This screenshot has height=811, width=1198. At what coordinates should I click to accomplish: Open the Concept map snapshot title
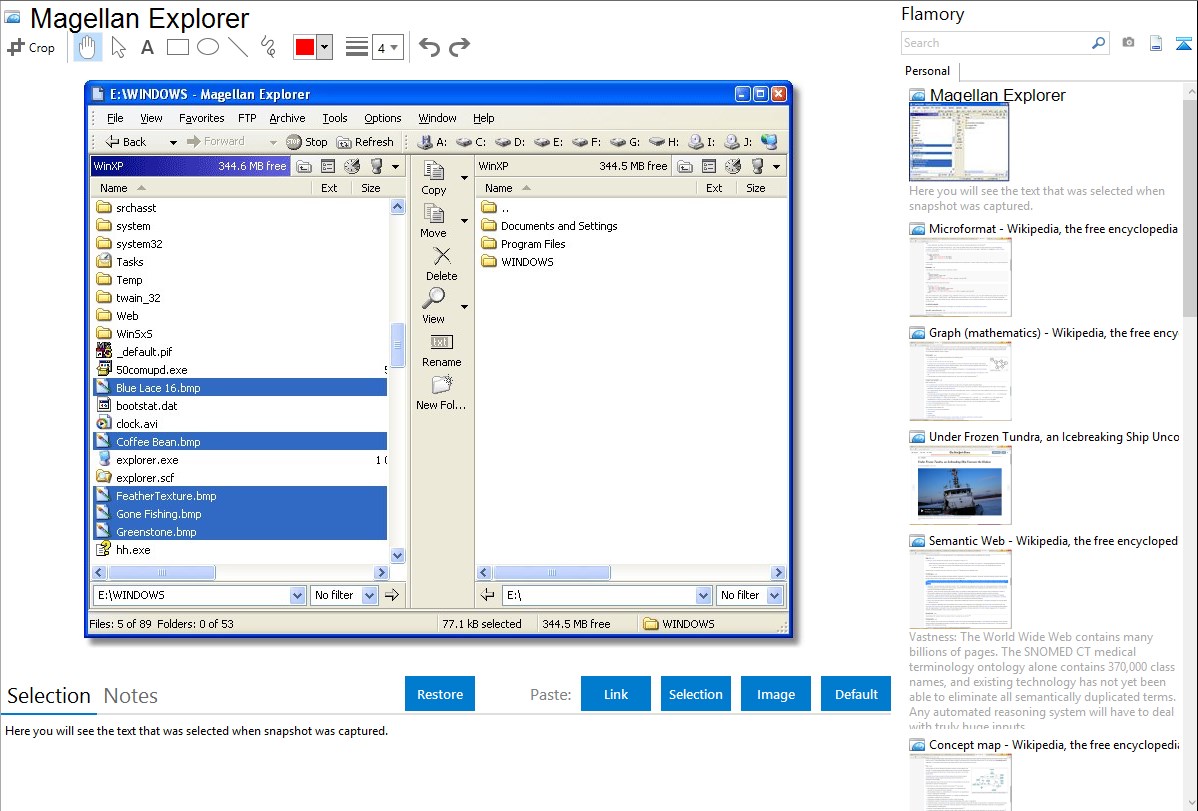click(x=1053, y=744)
